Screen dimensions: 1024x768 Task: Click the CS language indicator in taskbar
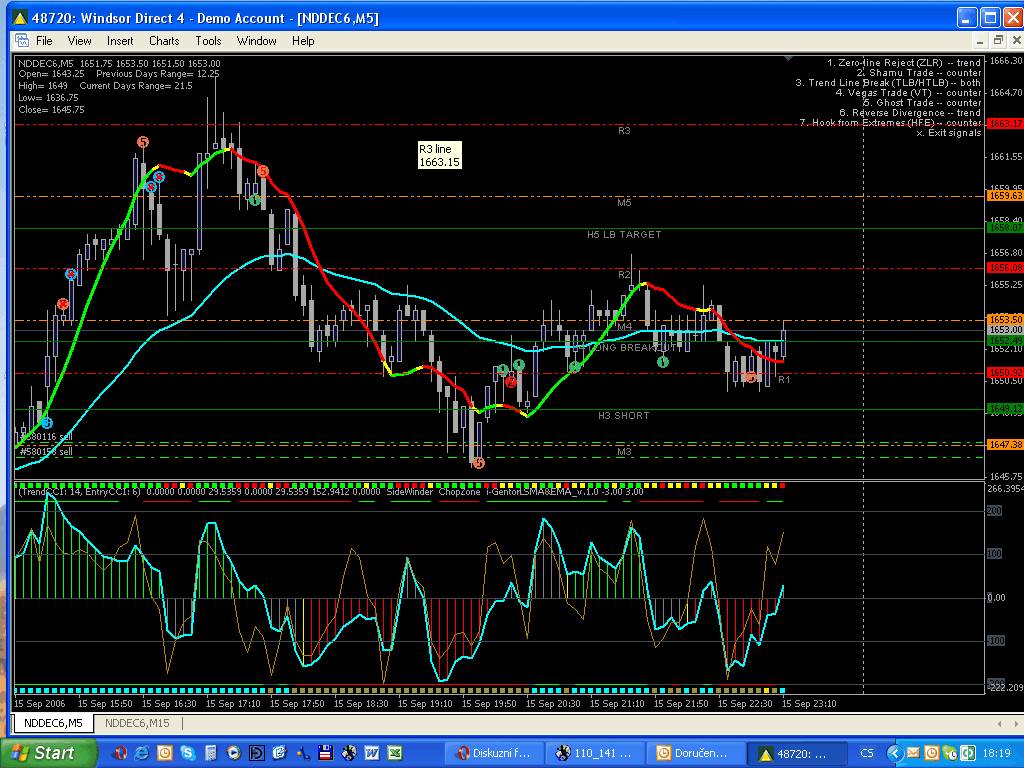[x=867, y=753]
